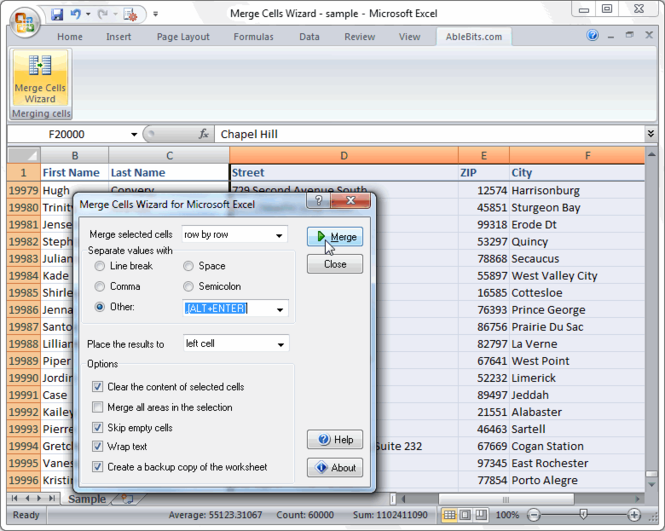Toggle 'Skip empty cells' checkbox
Screen dimensions: 665x531
tap(98, 427)
